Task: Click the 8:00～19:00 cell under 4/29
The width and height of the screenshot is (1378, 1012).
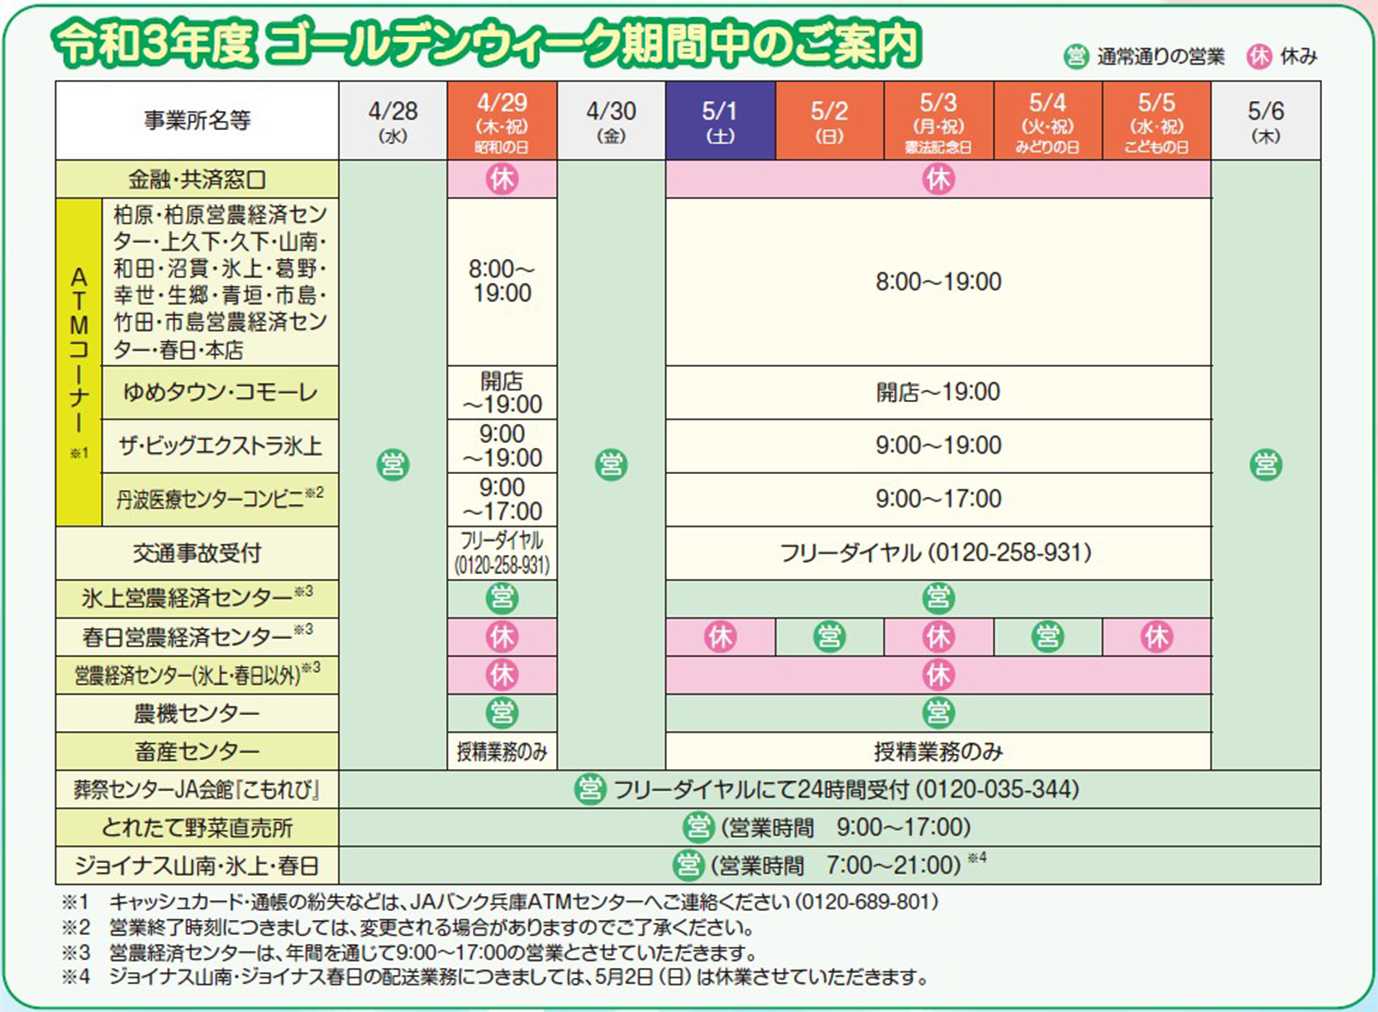Action: pyautogui.click(x=502, y=282)
